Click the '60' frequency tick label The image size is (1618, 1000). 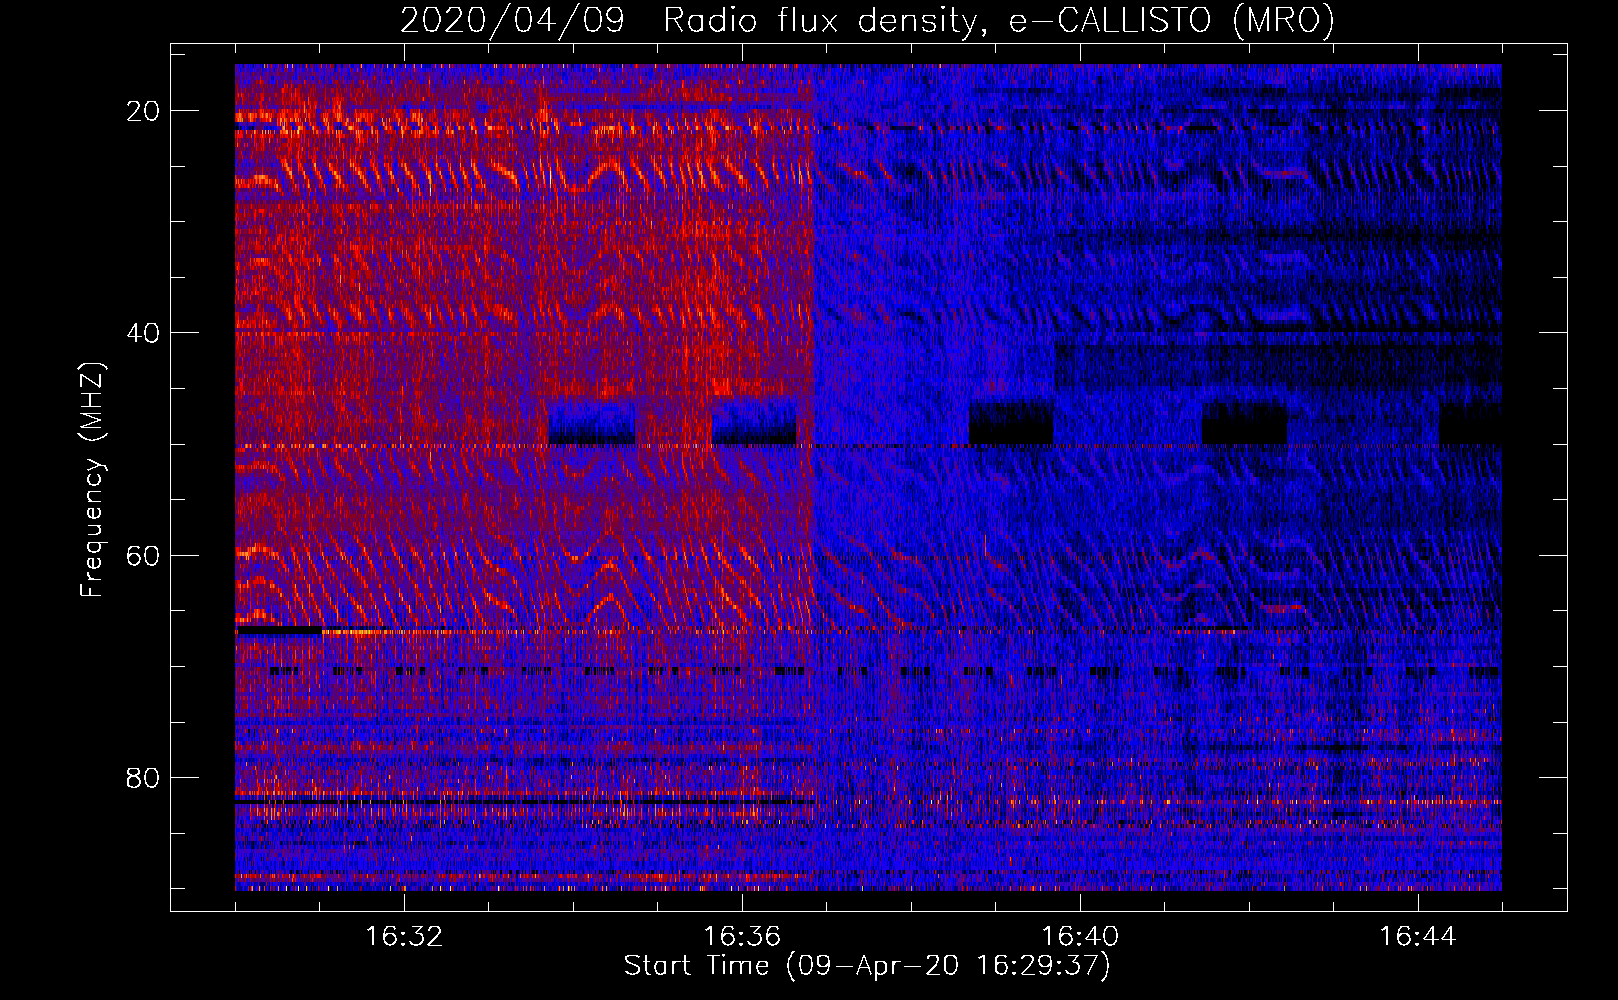143,555
